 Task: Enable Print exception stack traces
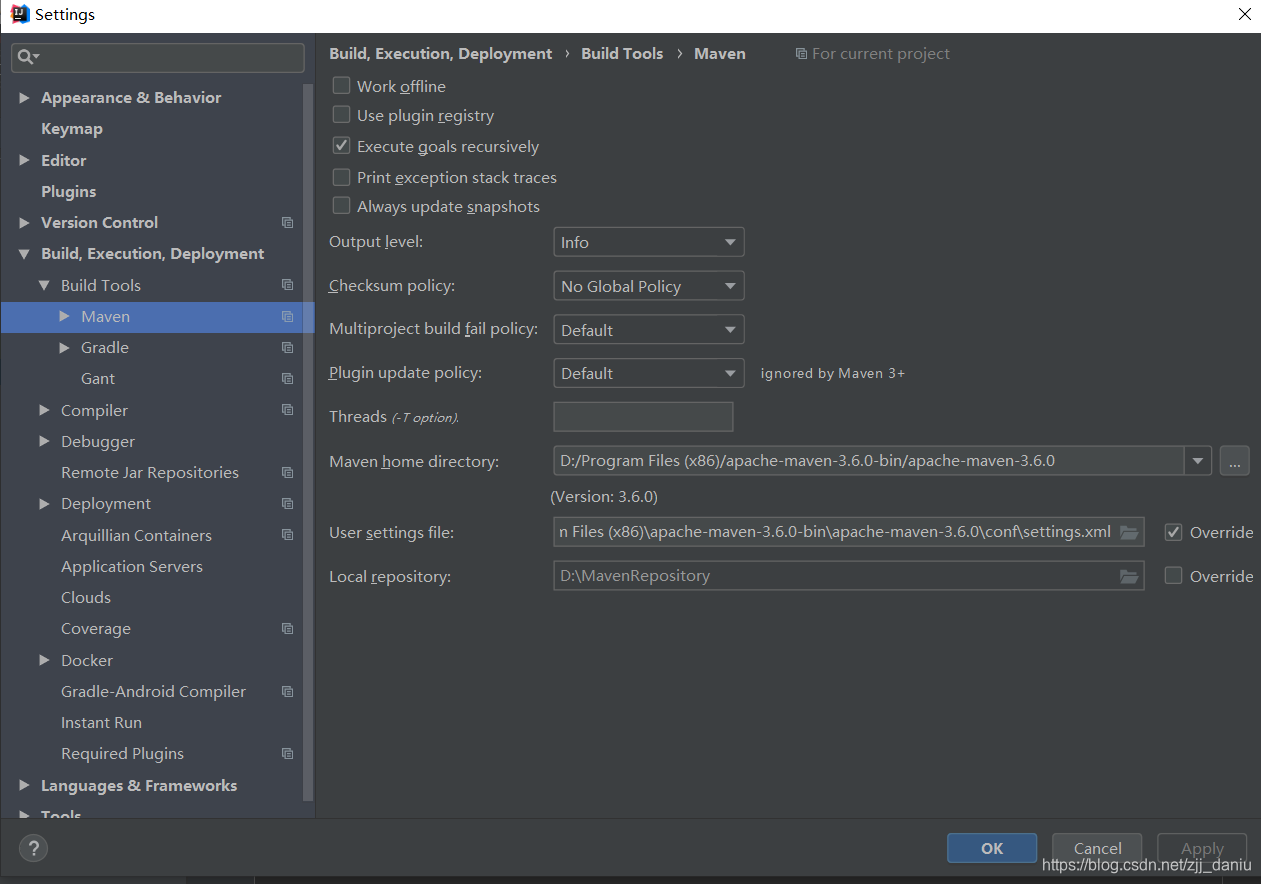[341, 177]
